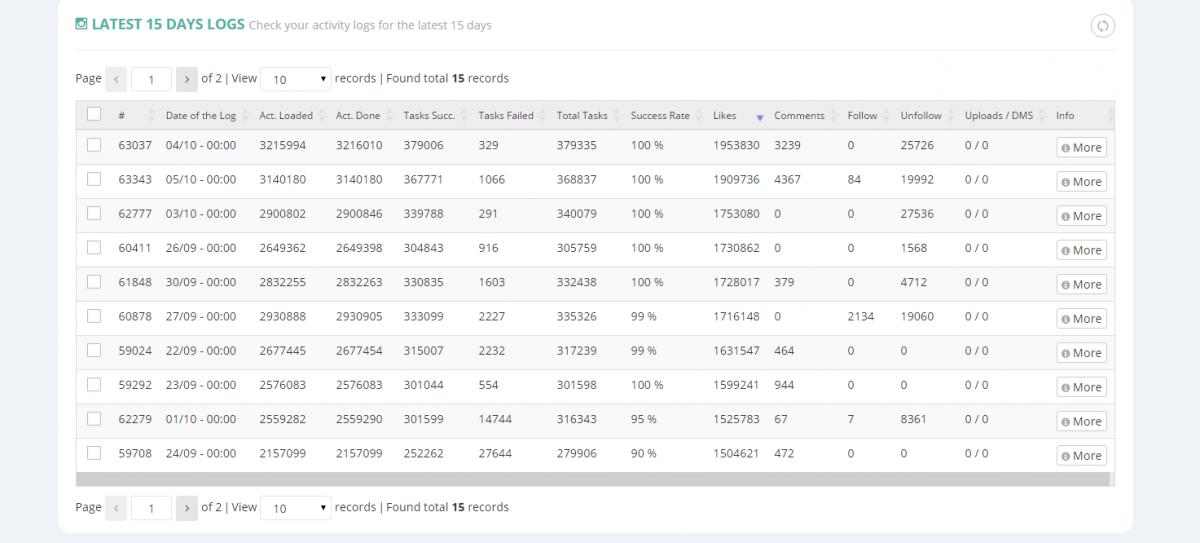Viewport: 1200px width, 543px height.
Task: Click Likes value 1953830
Action: (x=736, y=145)
